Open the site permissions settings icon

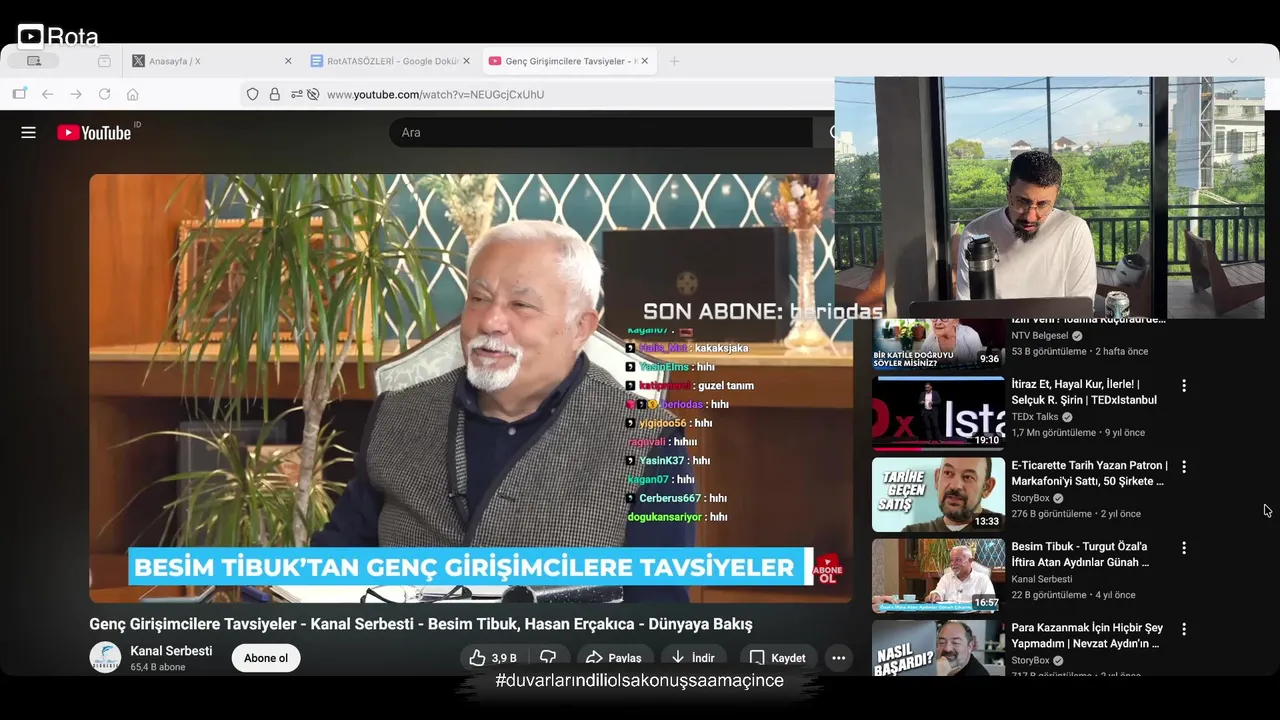tap(297, 94)
